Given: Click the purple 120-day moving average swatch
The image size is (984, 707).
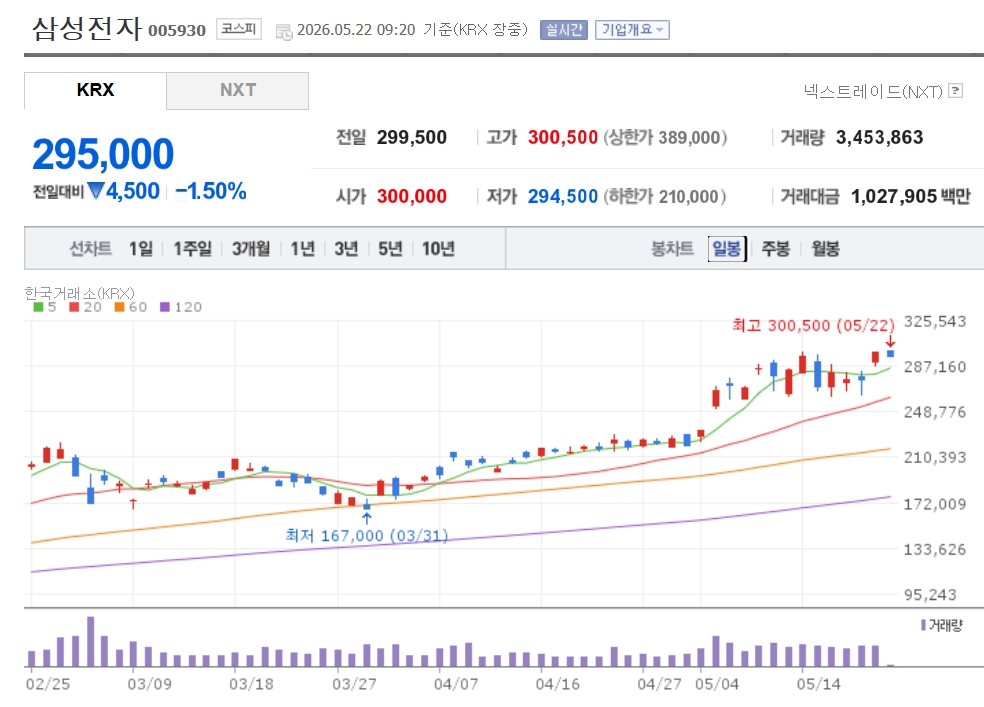Looking at the screenshot, I should [x=165, y=307].
